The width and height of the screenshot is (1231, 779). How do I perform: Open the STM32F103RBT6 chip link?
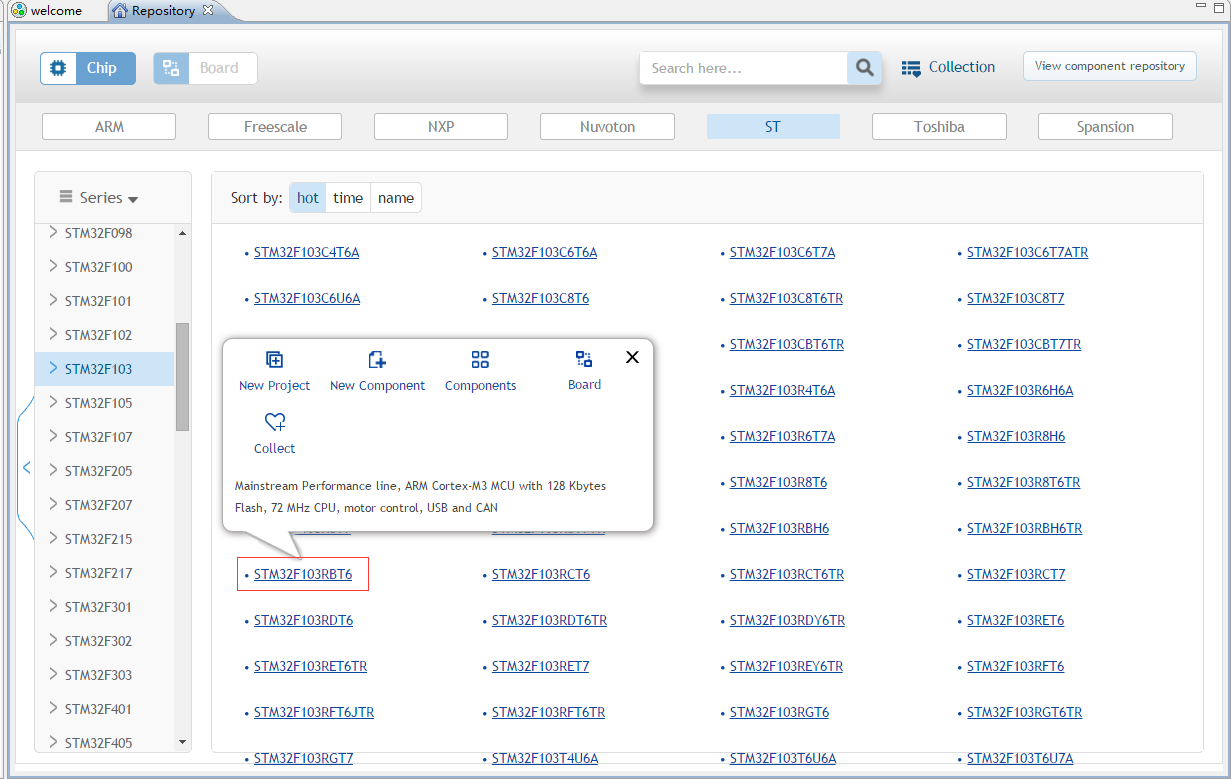click(x=303, y=574)
